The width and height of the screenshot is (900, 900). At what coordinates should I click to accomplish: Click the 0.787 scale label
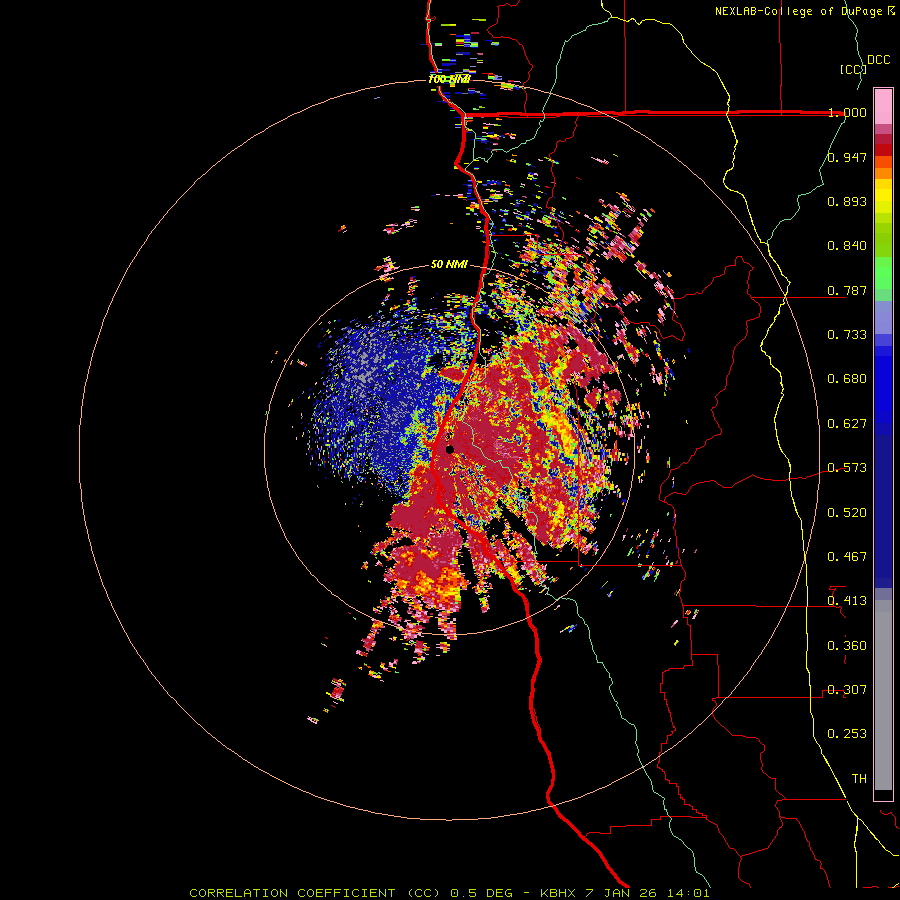847,290
